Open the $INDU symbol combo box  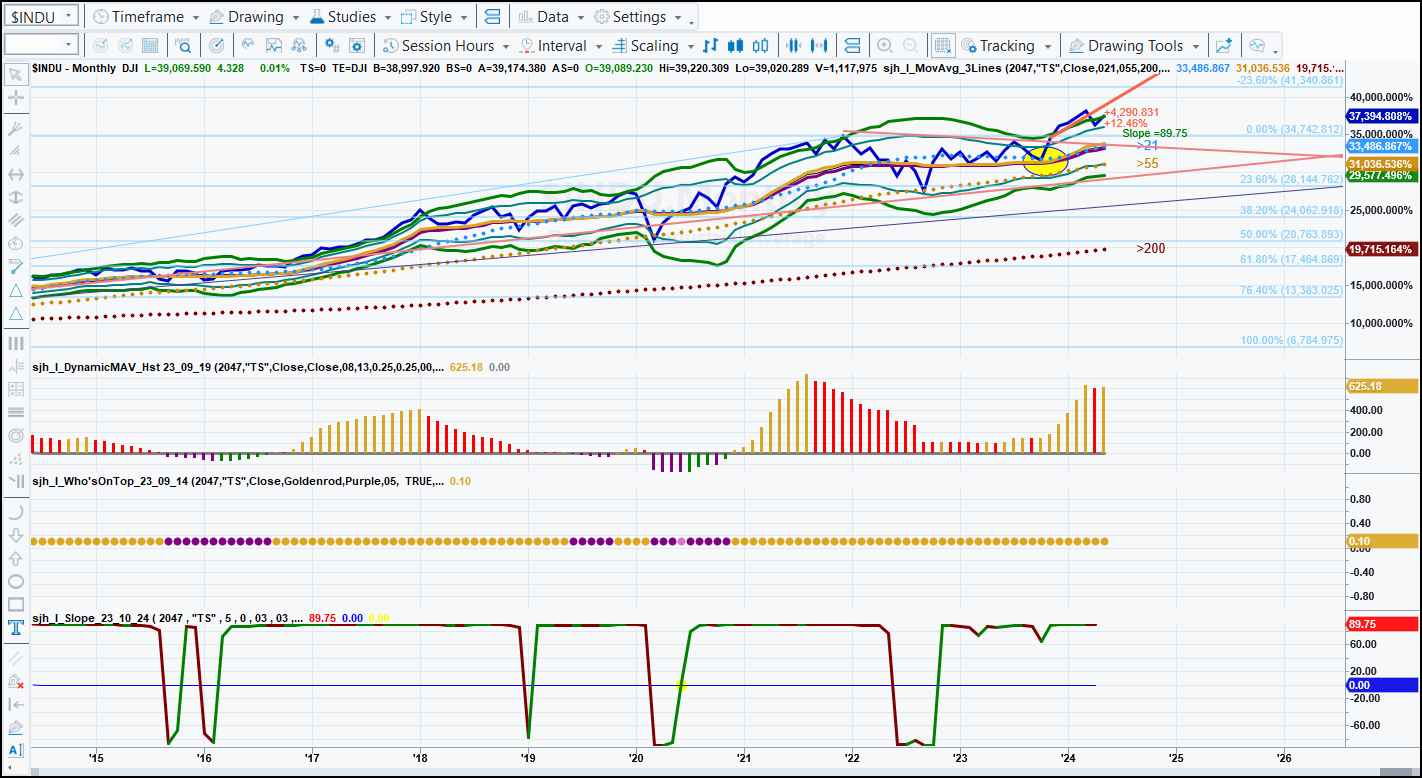click(x=40, y=16)
